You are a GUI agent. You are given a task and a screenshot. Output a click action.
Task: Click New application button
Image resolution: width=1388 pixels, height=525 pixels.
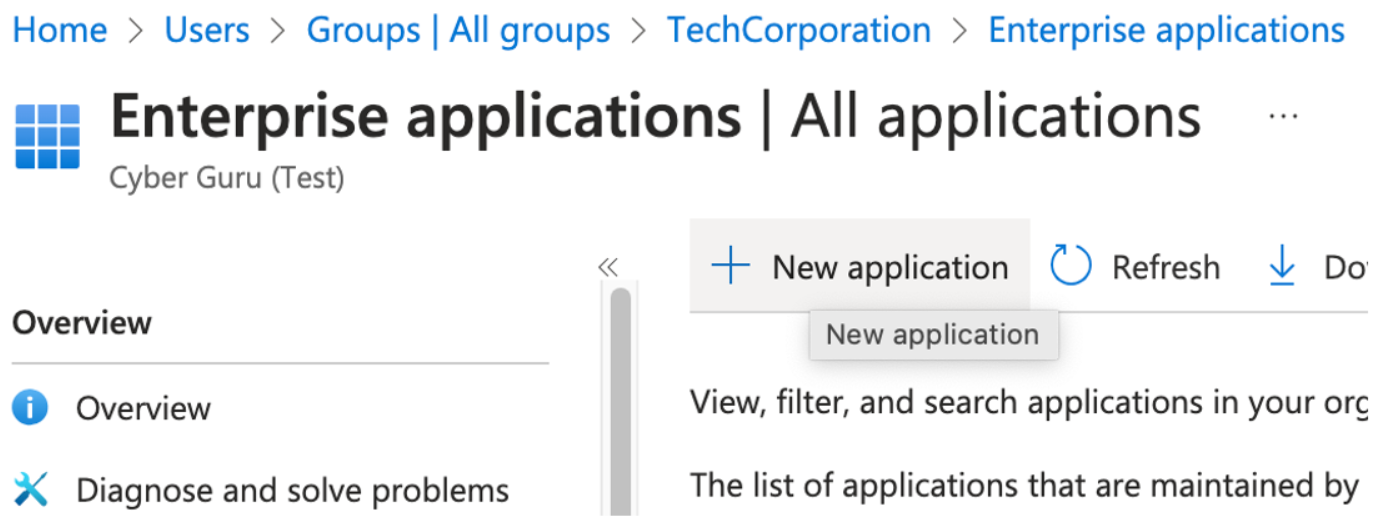(860, 267)
